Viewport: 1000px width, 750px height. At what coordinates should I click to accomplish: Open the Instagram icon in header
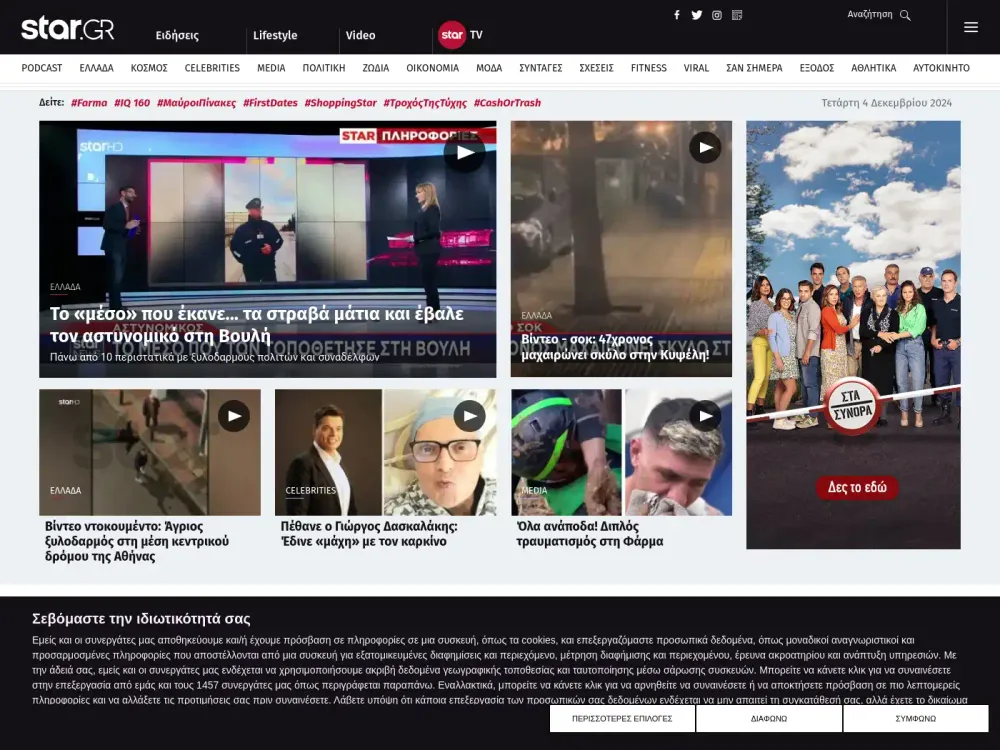[x=717, y=15]
